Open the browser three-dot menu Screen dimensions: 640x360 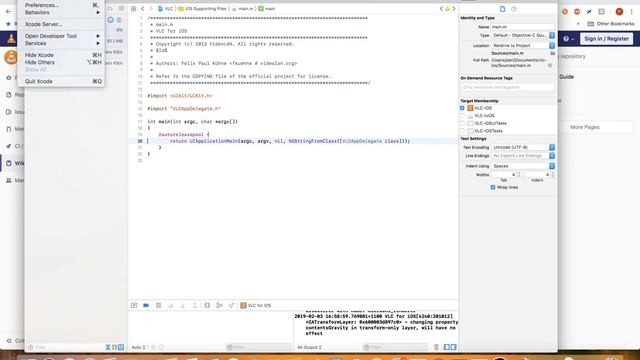point(632,12)
